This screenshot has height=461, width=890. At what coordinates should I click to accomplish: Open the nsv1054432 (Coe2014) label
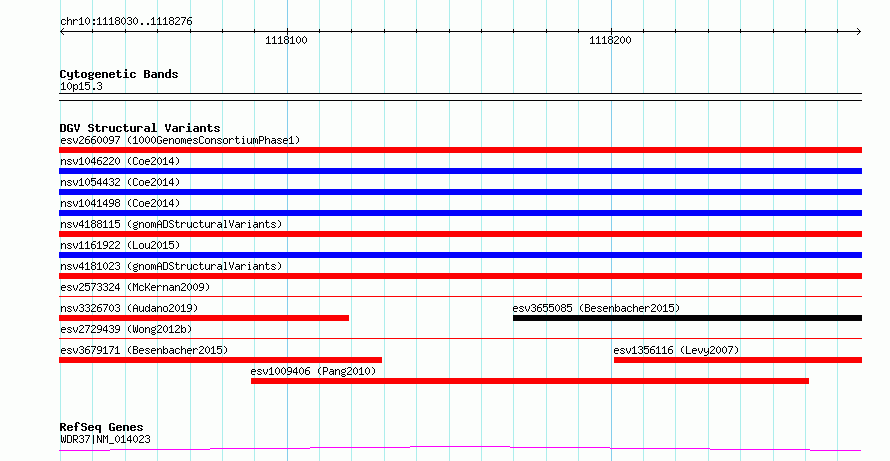(x=120, y=182)
